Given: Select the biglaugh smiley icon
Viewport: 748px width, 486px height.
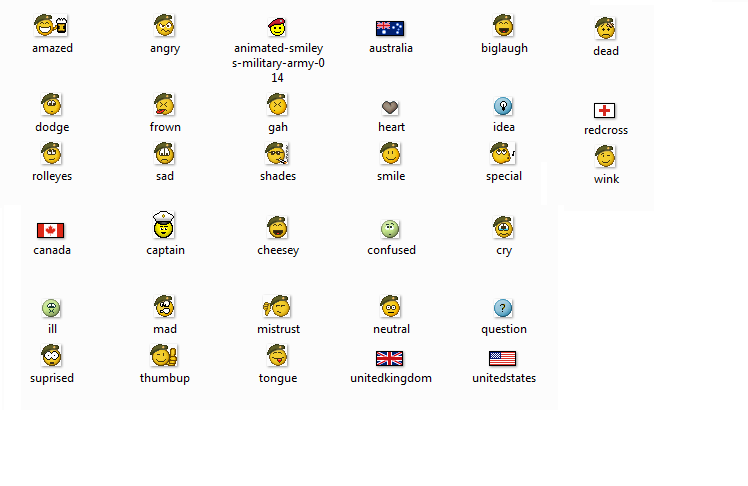Looking at the screenshot, I should [x=504, y=26].
